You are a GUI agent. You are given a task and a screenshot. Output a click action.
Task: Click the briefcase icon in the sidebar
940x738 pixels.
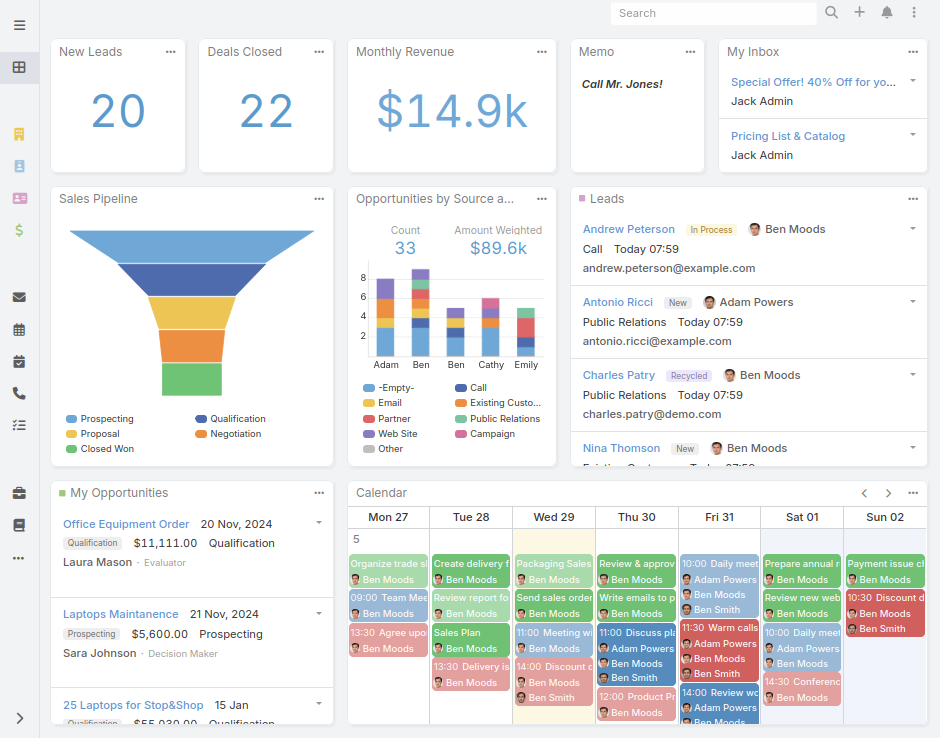[19, 492]
